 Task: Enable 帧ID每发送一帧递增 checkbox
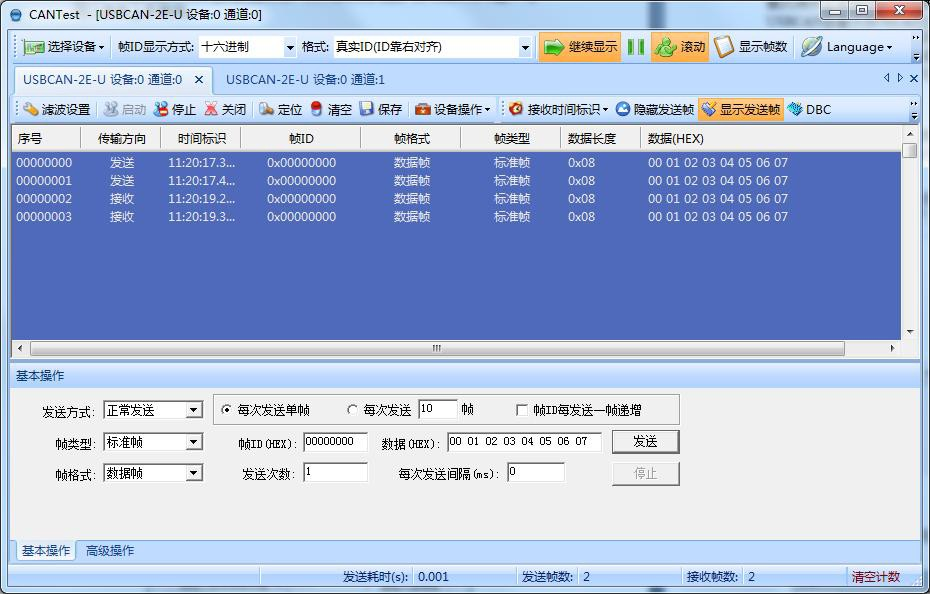coord(522,410)
